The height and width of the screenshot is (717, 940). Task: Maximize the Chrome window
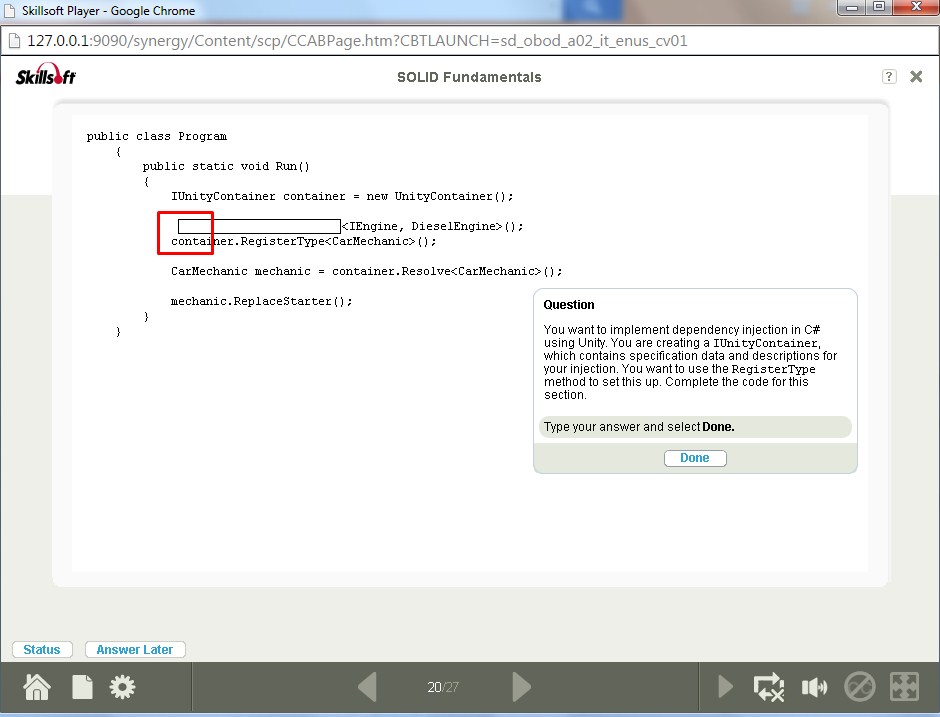879,7
